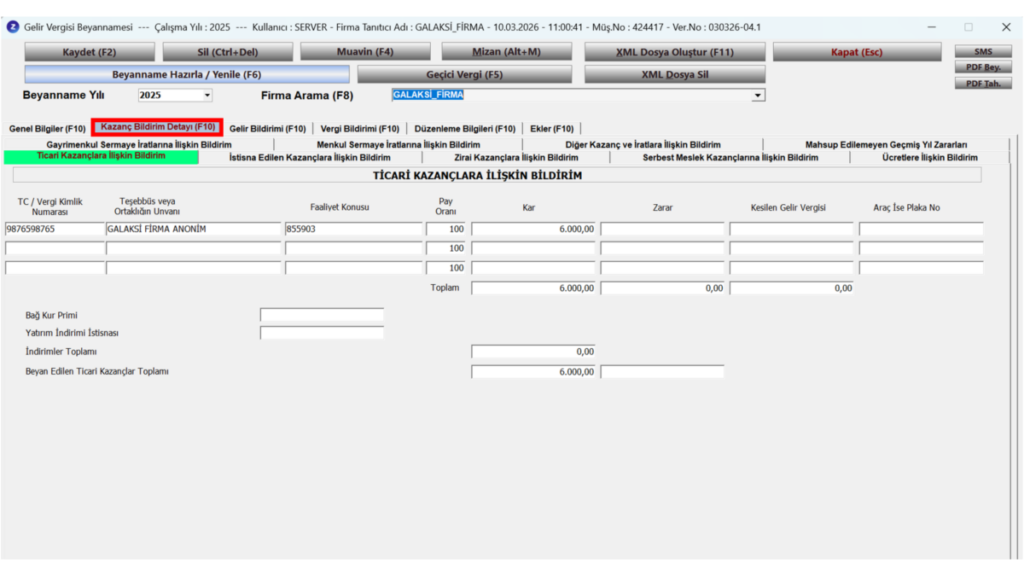Screen dimensions: 1024x576
Task: Click the SMS button
Action: click(983, 51)
